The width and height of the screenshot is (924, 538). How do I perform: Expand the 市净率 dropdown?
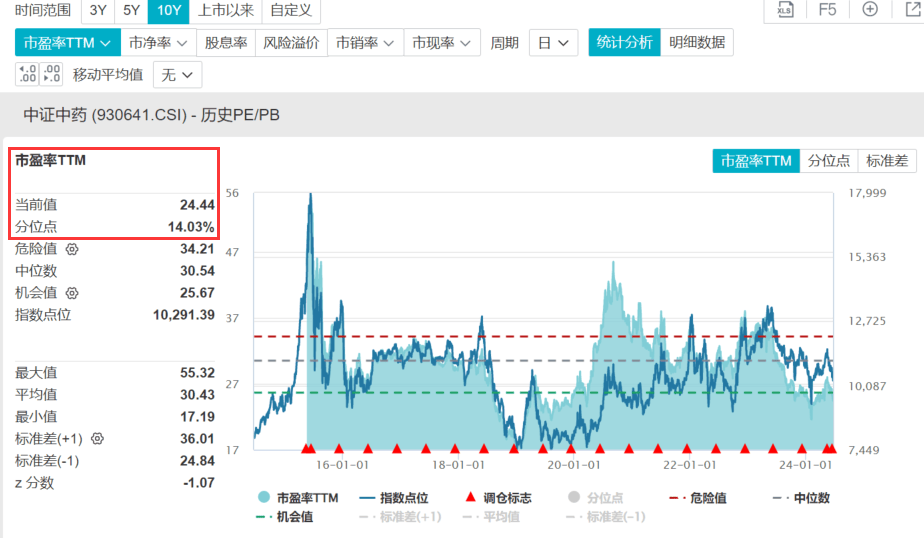(158, 42)
